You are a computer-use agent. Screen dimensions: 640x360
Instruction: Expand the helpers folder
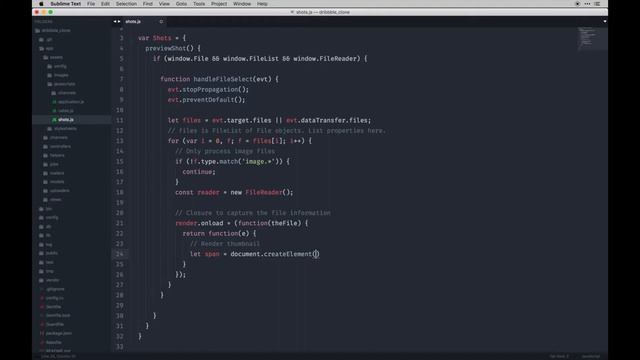54,155
